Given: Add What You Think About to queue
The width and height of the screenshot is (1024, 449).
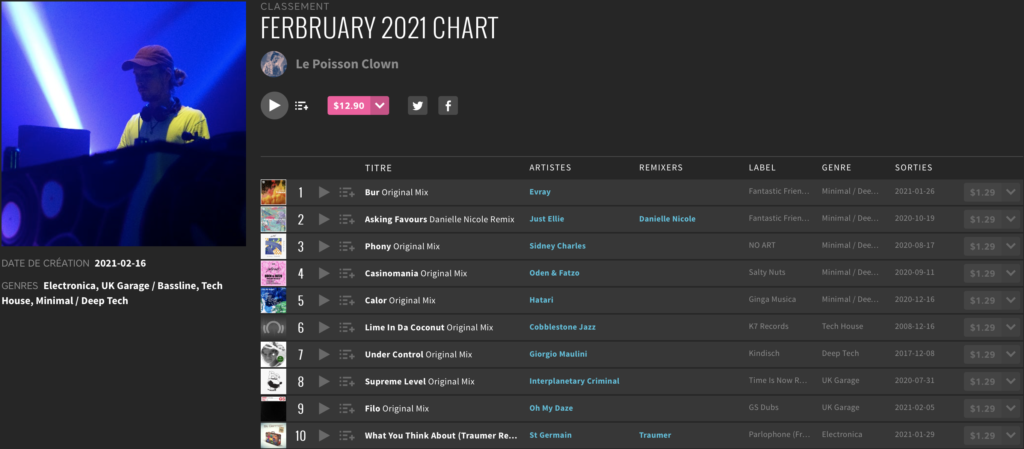Looking at the screenshot, I should (x=347, y=435).
